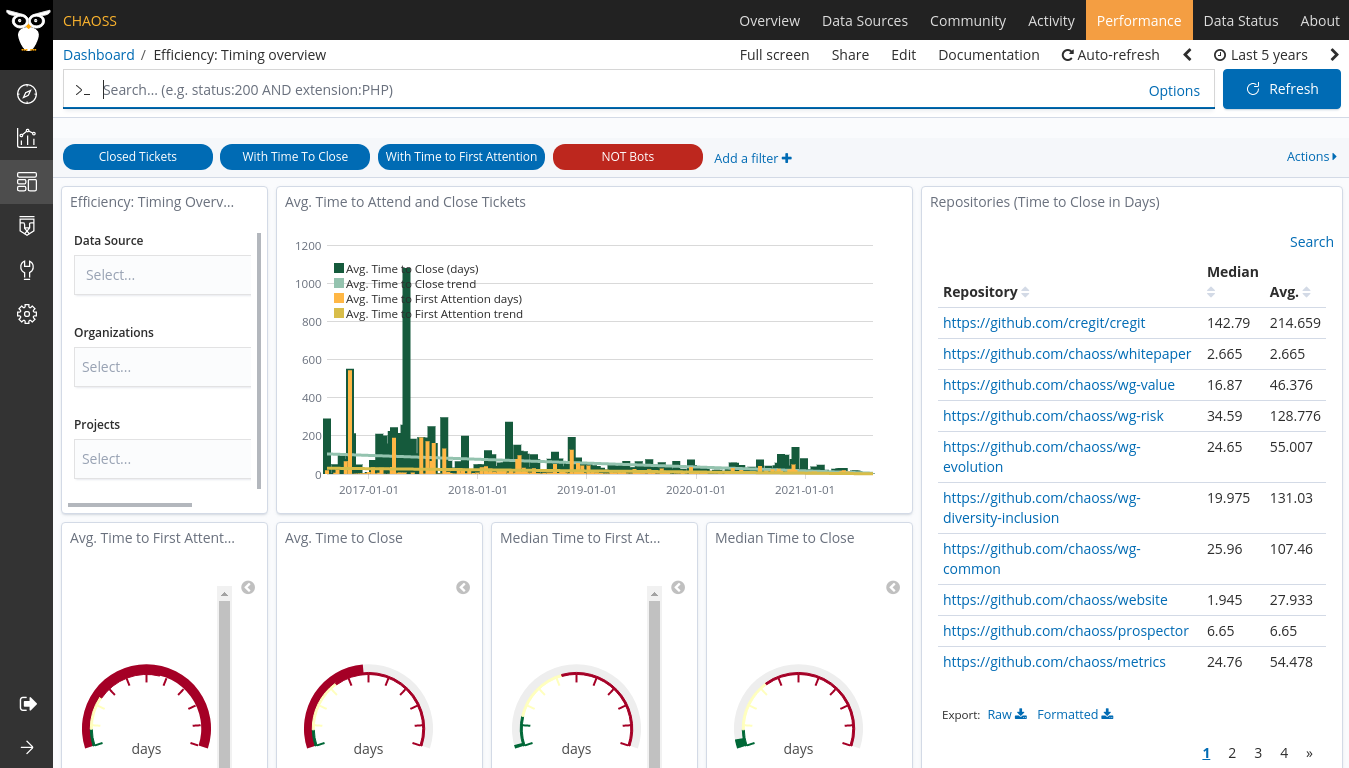
Task: Collapse legend on Avg. Time to First Attention gauge
Action: 248,587
